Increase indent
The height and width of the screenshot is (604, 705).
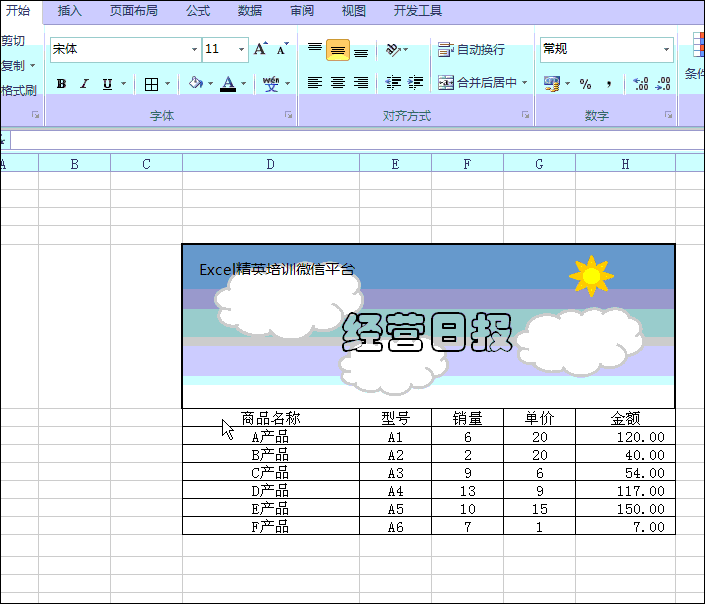click(x=415, y=83)
